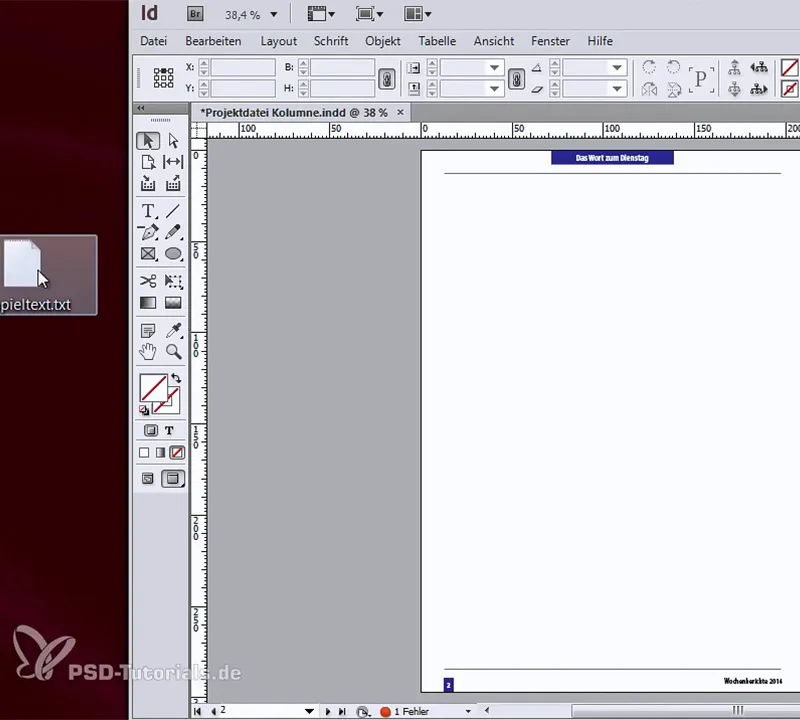Screen dimensions: 800x720
Task: Enable Apply None color button
Action: (177, 453)
